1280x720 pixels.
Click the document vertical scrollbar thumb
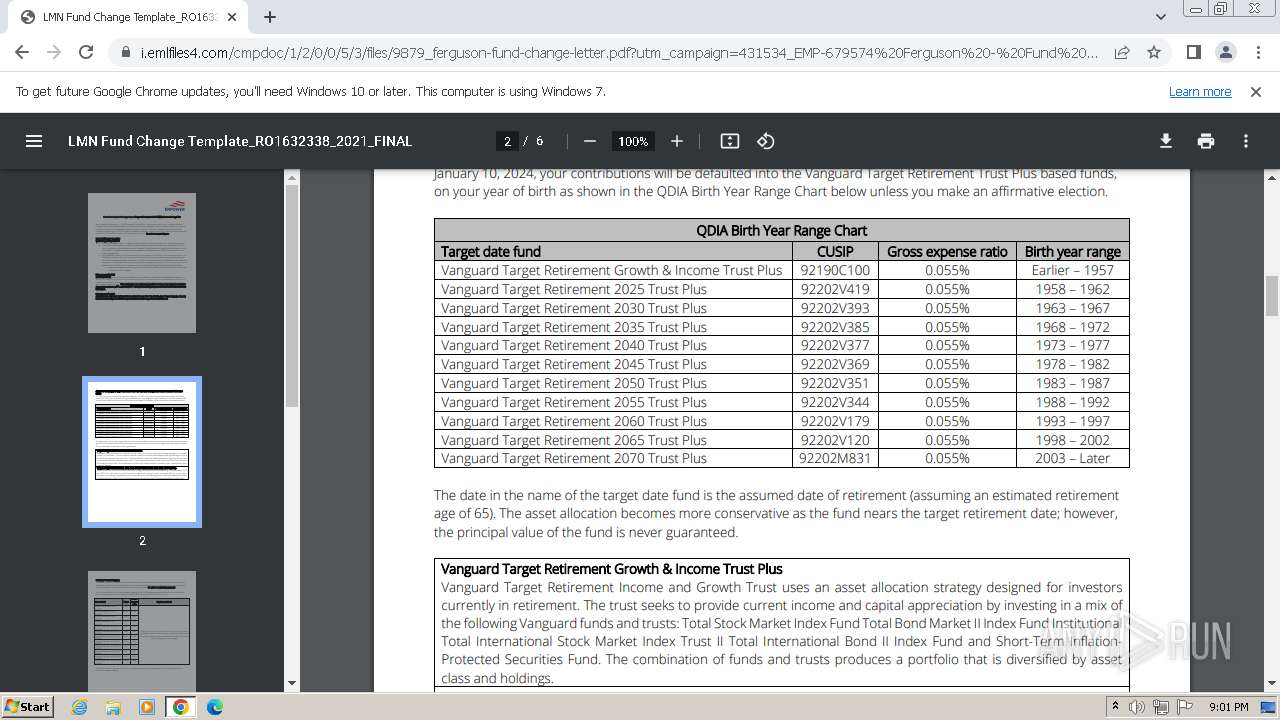1272,295
